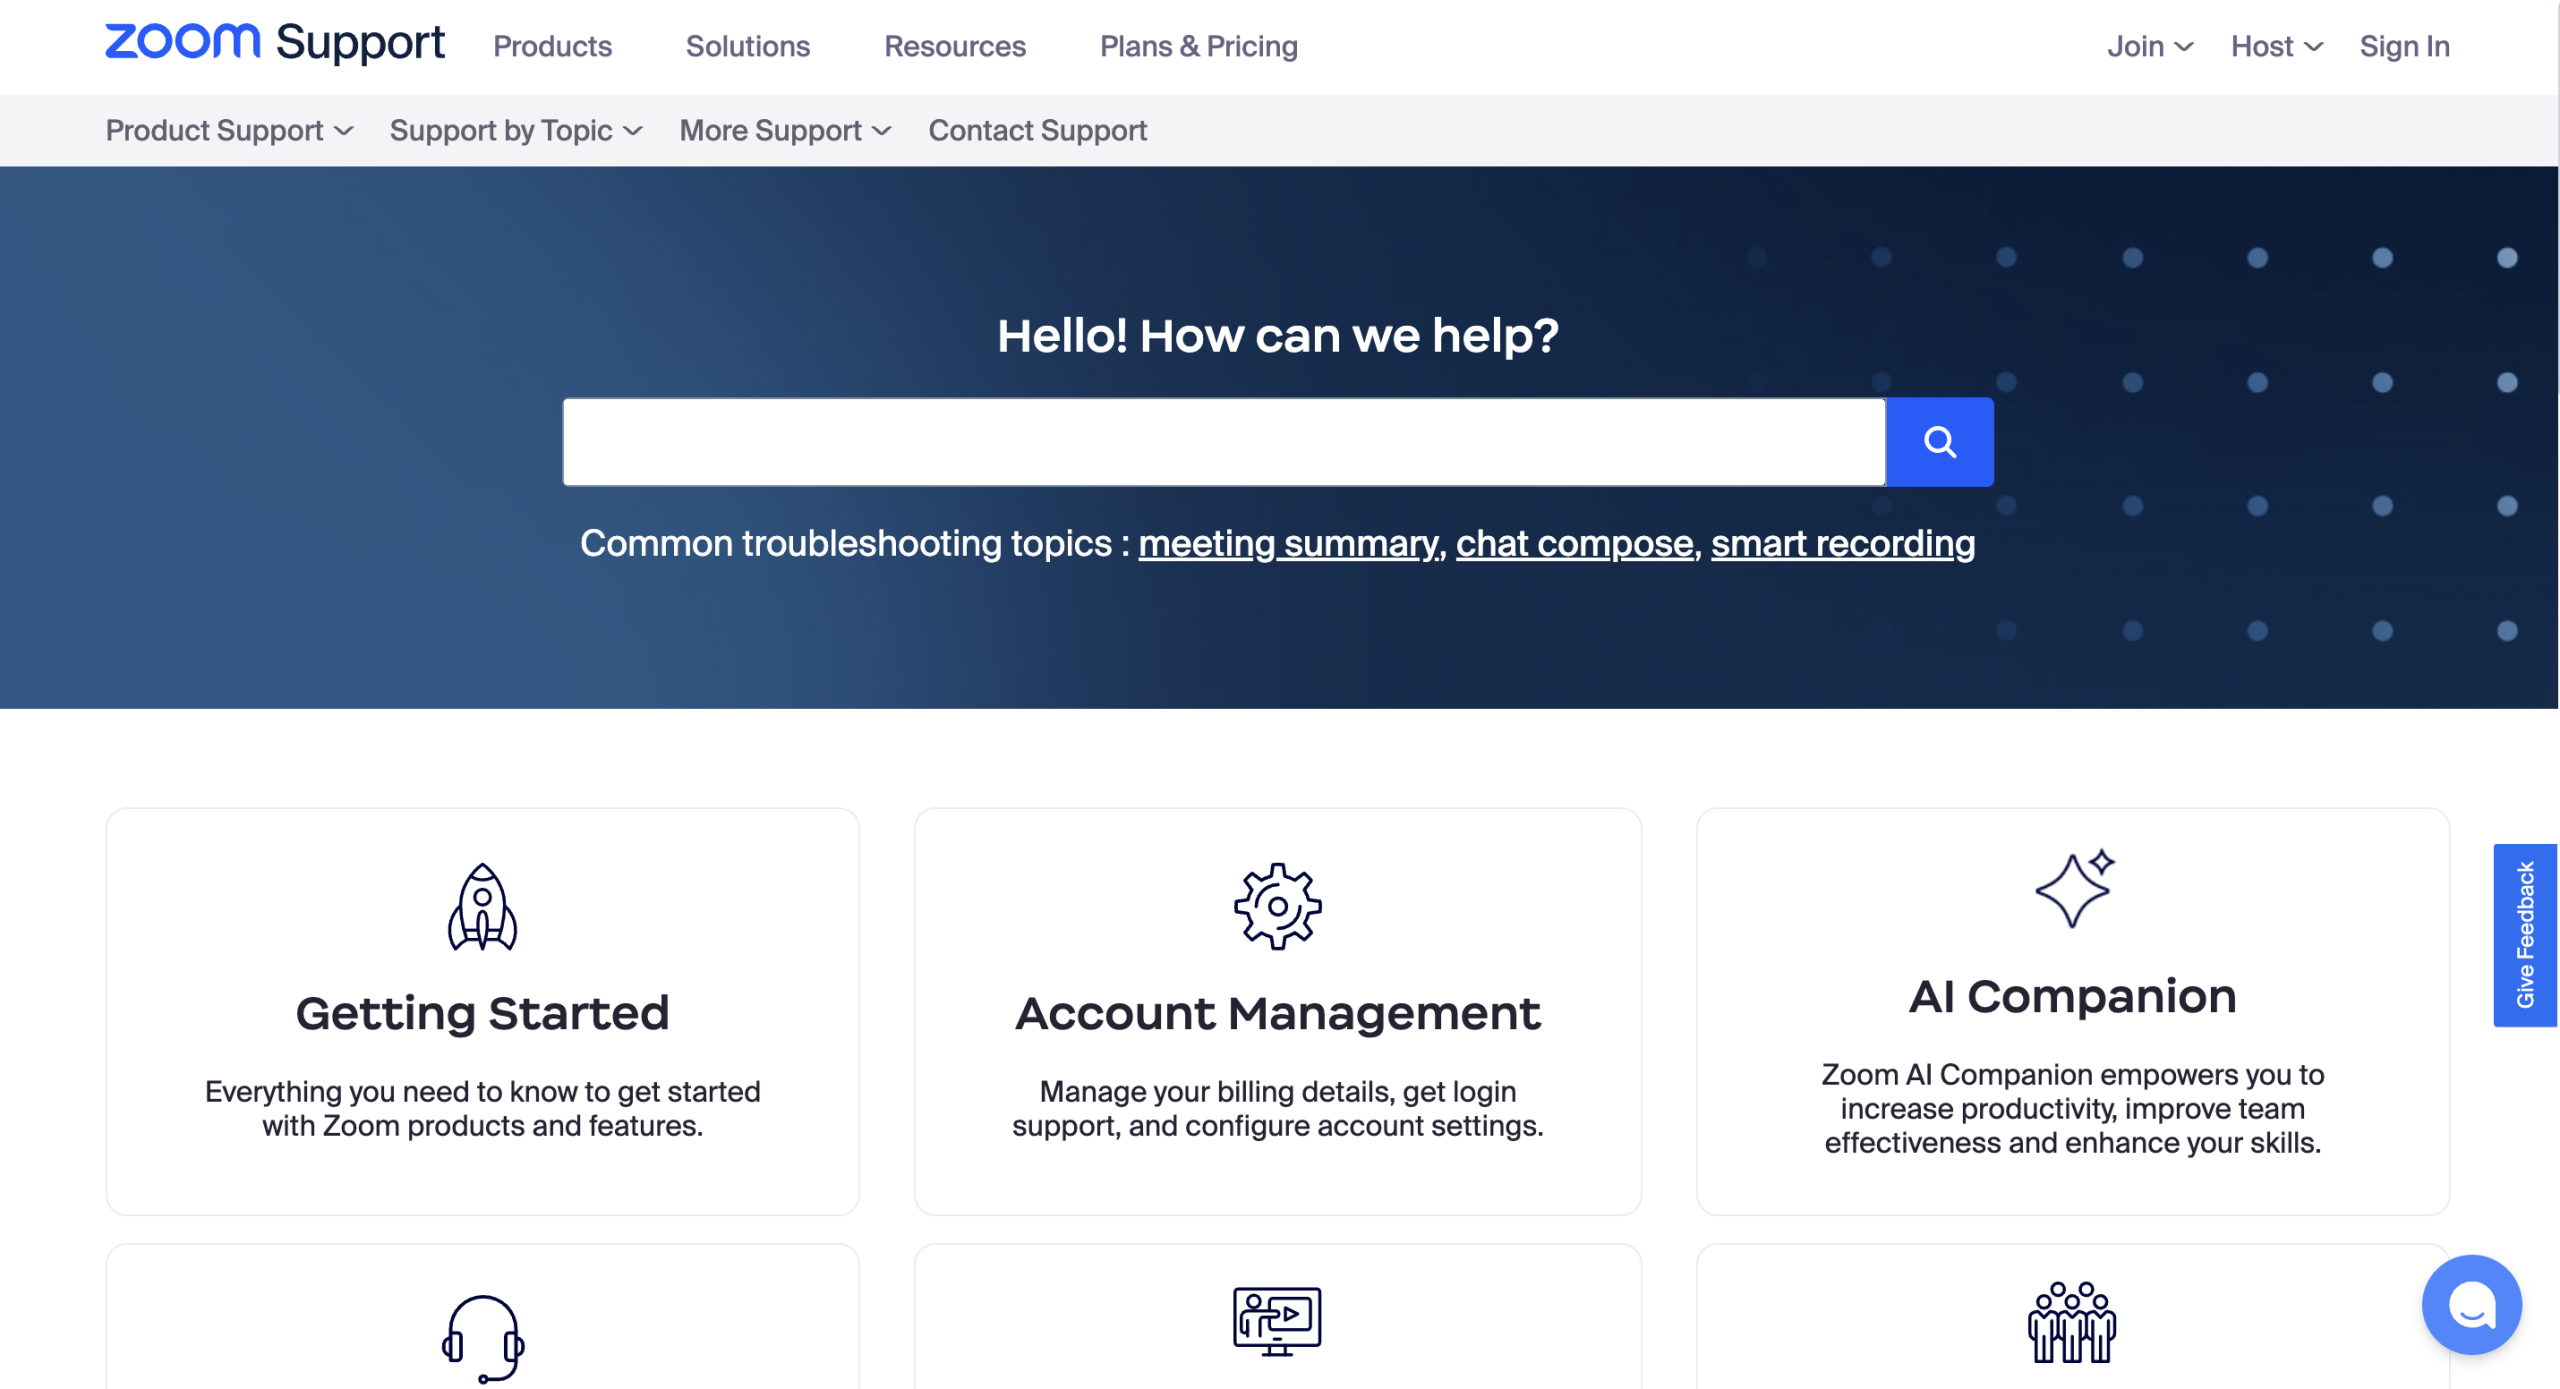Click the Getting Started description text

482,1108
